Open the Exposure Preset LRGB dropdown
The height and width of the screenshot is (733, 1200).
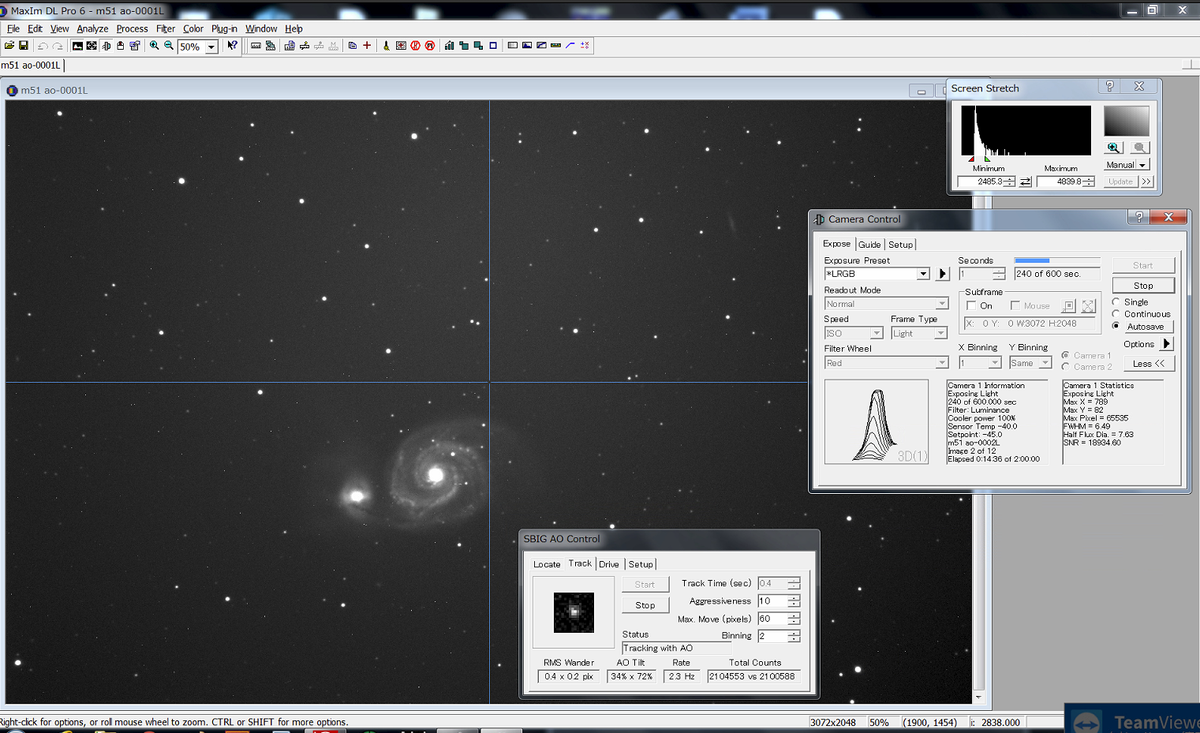923,274
